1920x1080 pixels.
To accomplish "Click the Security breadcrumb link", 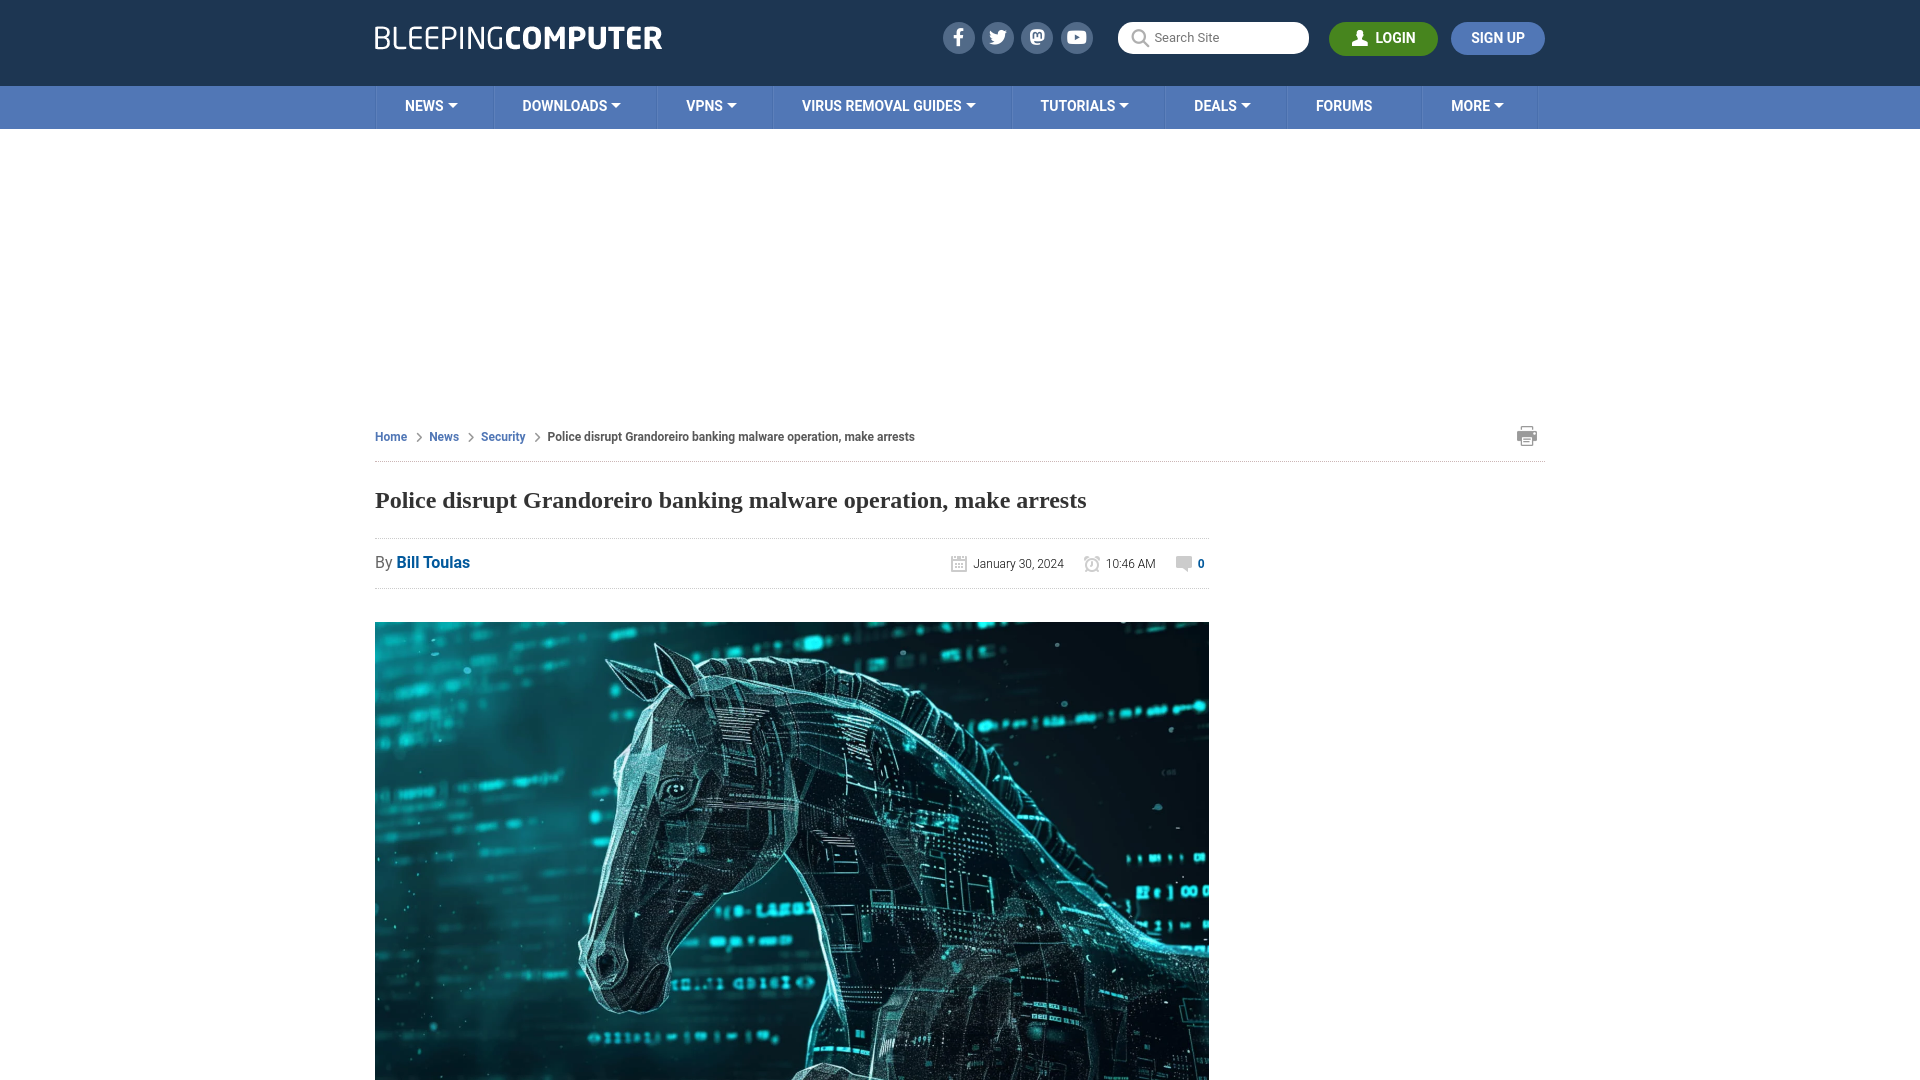I will click(502, 436).
